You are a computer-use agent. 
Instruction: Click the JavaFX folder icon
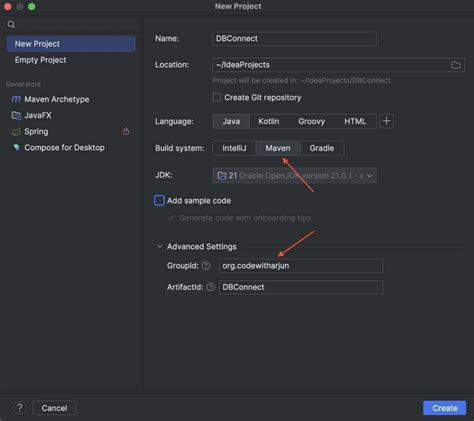coord(16,115)
